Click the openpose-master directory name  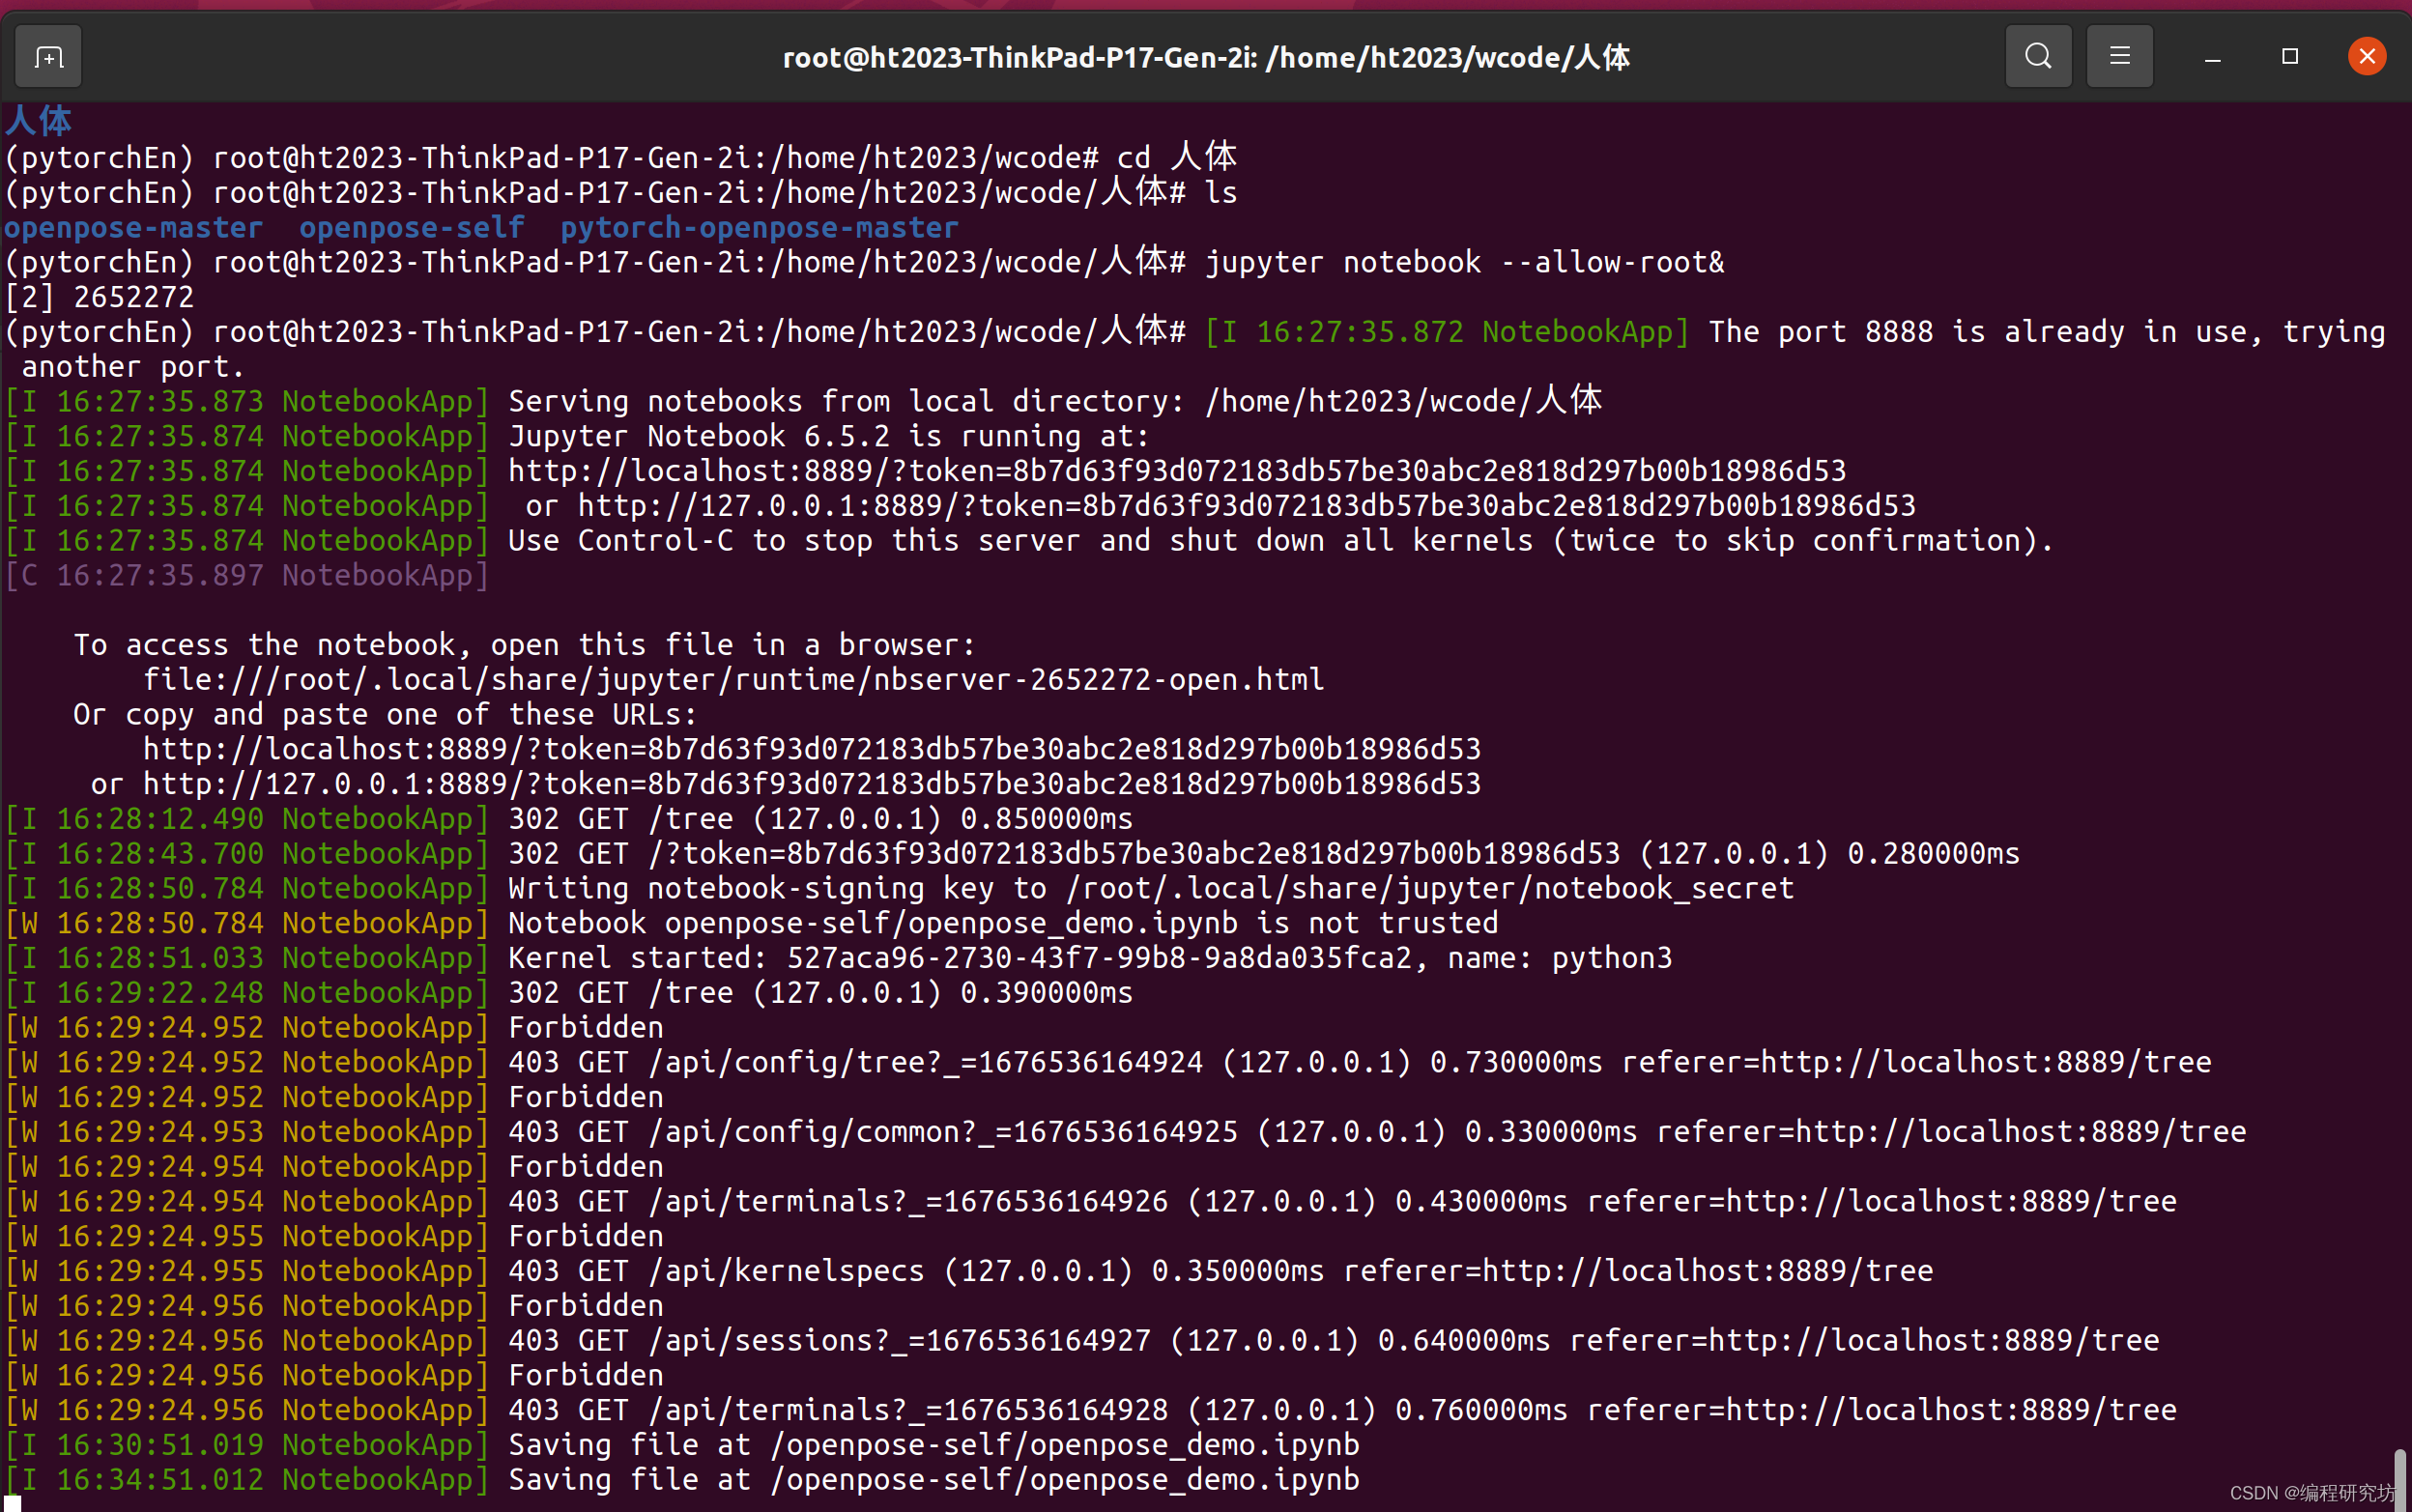click(133, 228)
